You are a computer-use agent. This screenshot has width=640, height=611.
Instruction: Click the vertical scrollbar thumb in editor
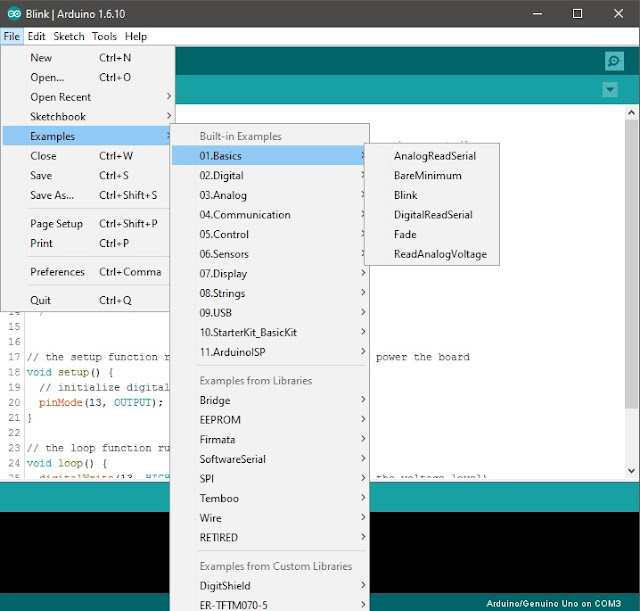(631, 263)
